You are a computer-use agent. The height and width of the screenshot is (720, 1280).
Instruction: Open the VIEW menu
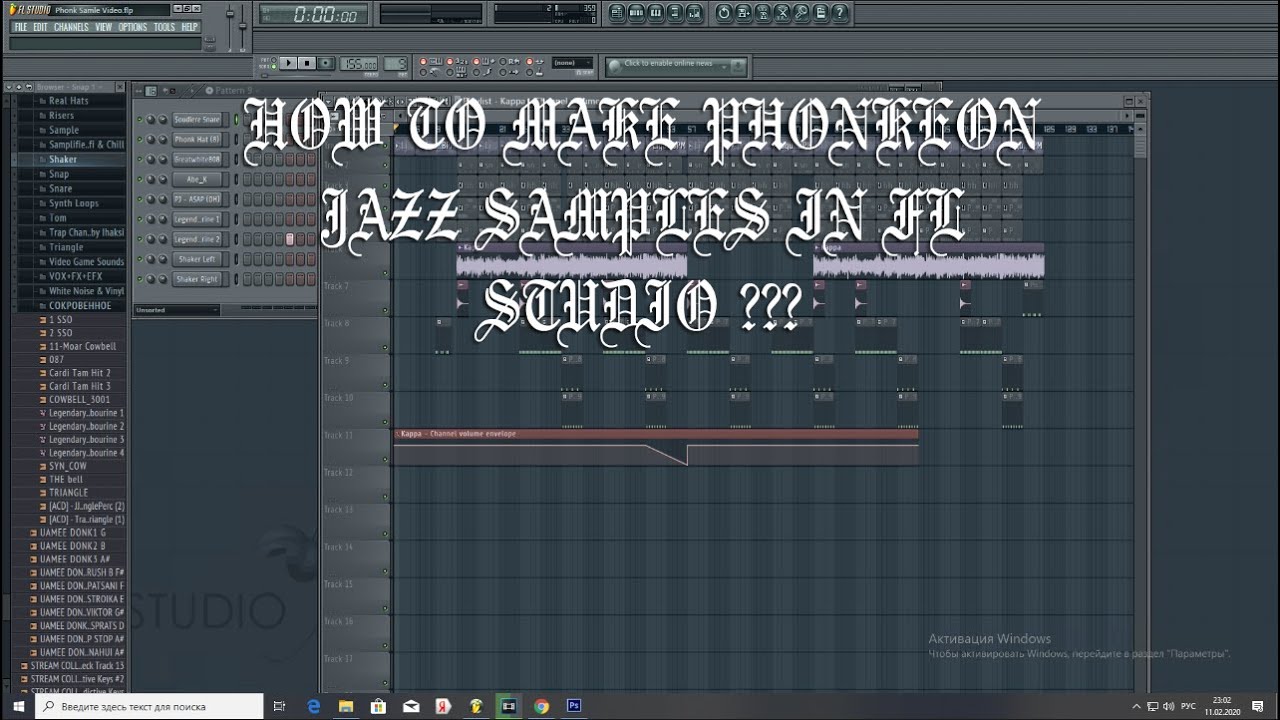point(104,27)
